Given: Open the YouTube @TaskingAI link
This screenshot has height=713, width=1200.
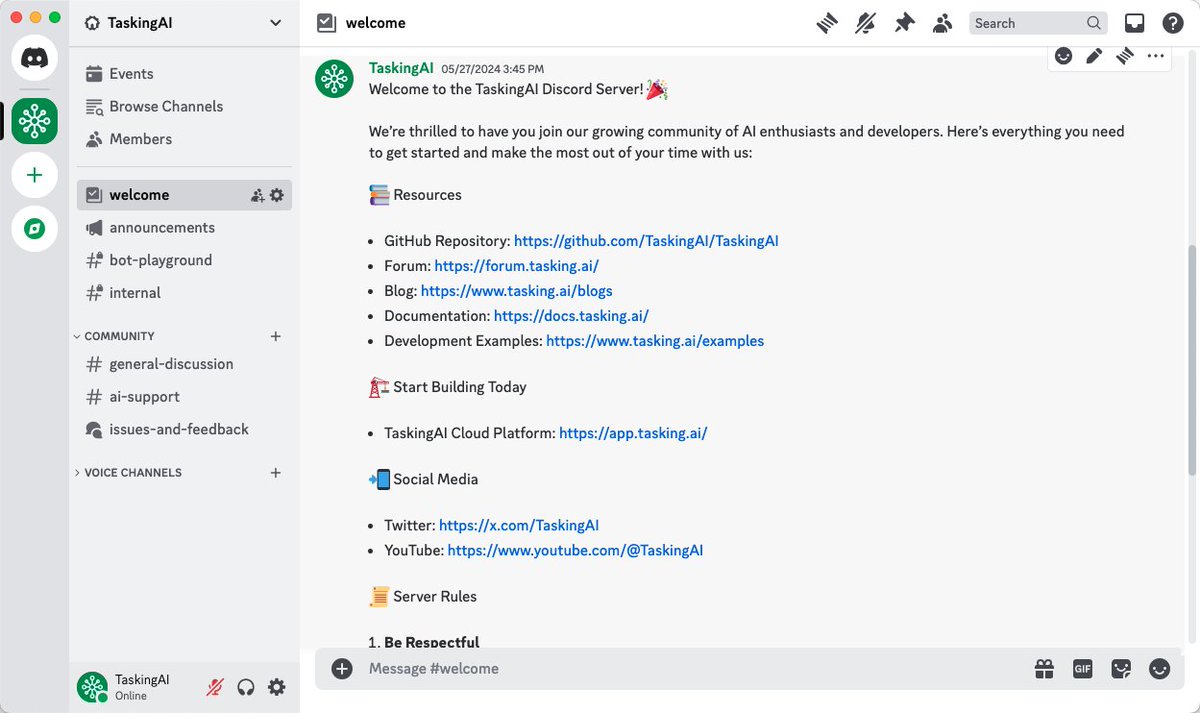Looking at the screenshot, I should click(575, 551).
